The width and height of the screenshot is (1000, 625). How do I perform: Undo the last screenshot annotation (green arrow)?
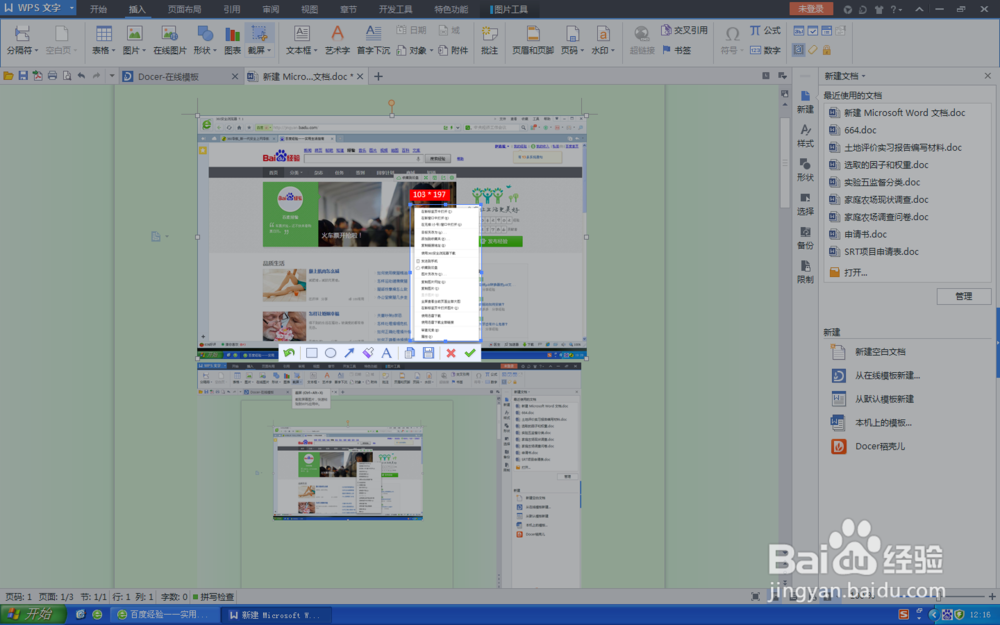289,353
